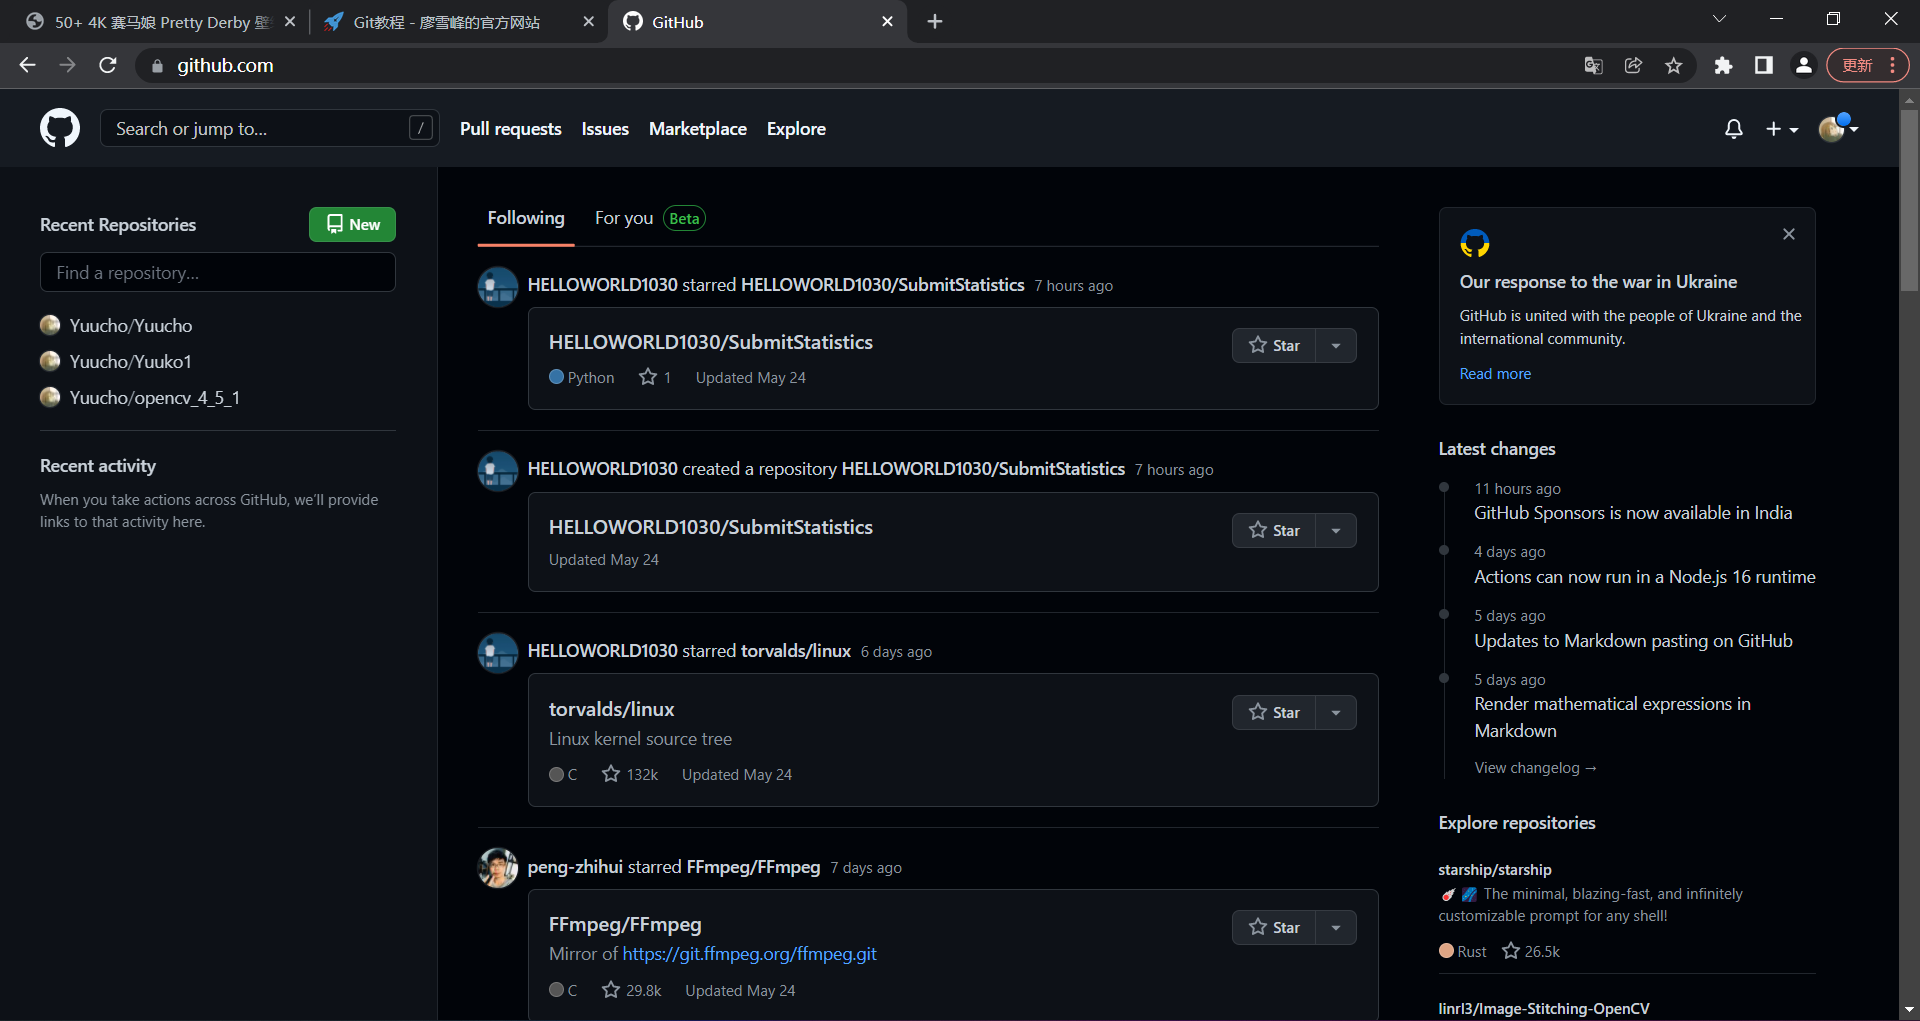The height and width of the screenshot is (1021, 1920).
Task: Create a repository with the New button
Action: (352, 224)
